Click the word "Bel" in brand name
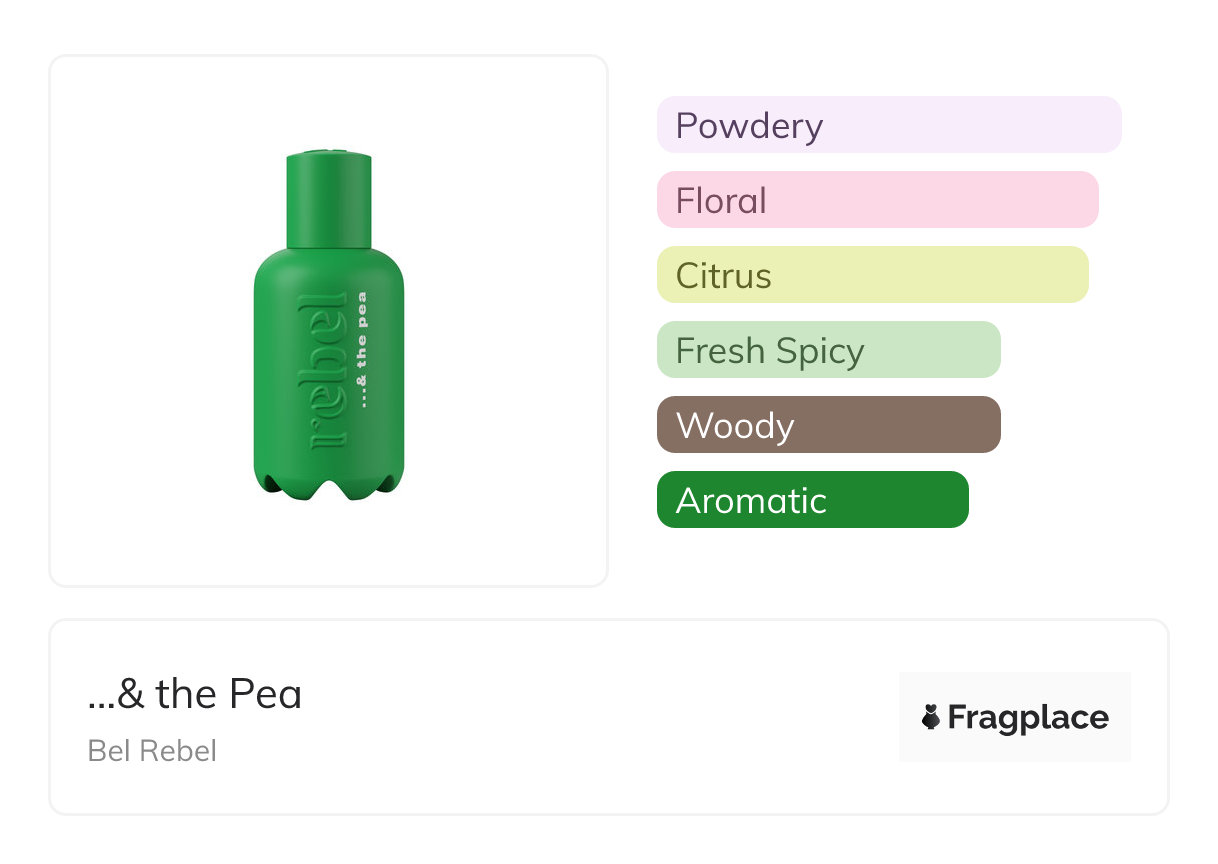Image resolution: width=1218 pixels, height=864 pixels. [x=109, y=751]
